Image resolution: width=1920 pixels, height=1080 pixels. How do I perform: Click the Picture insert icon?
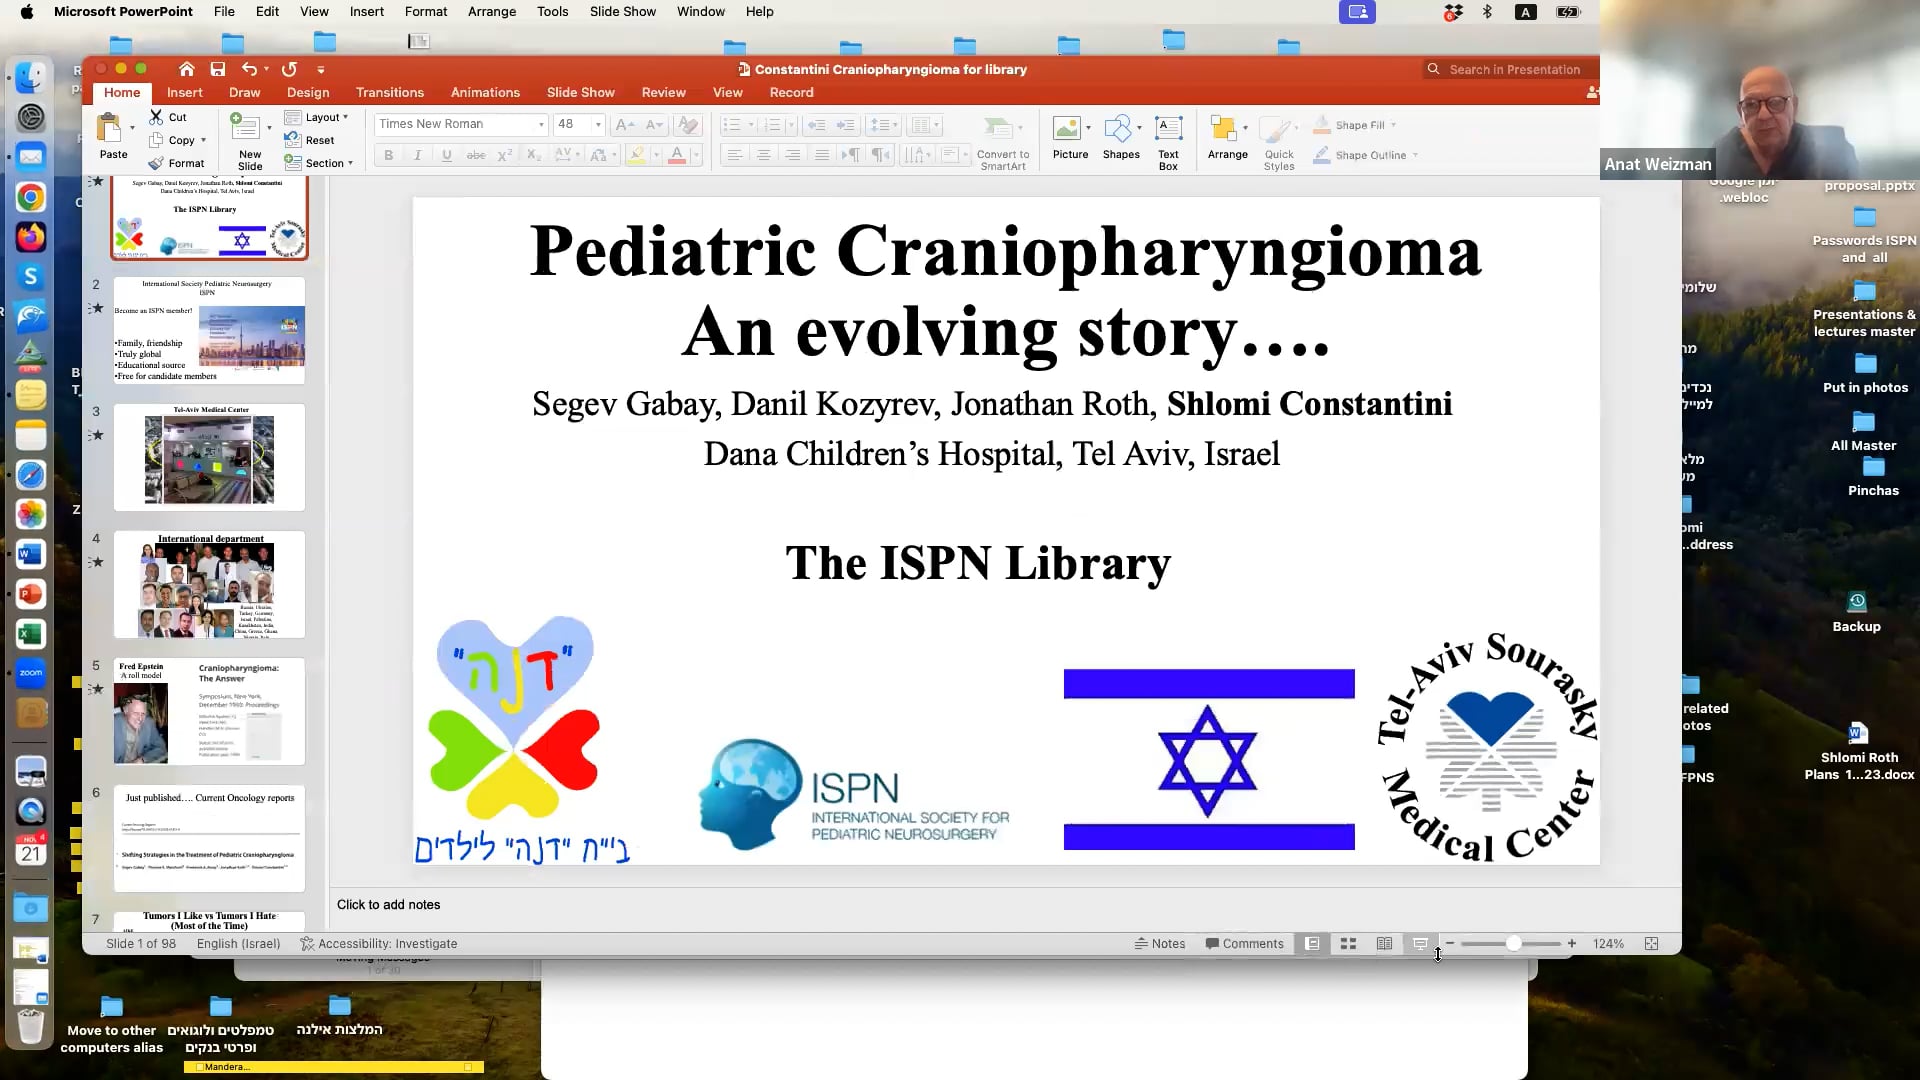coord(1066,128)
